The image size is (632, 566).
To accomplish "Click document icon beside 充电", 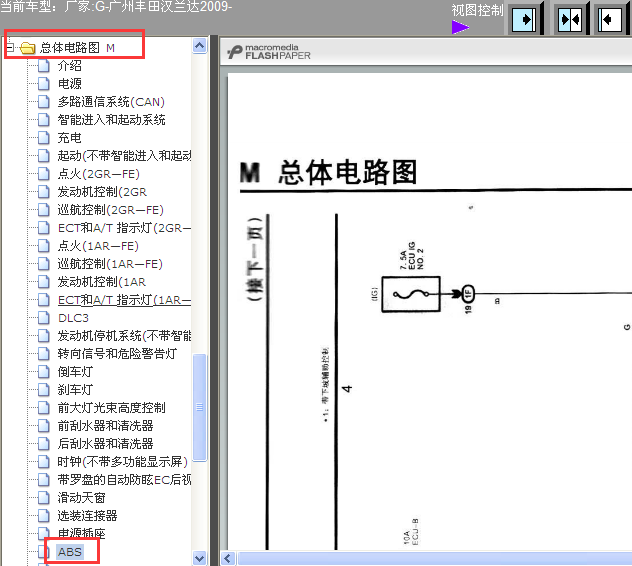I will tap(44, 138).
